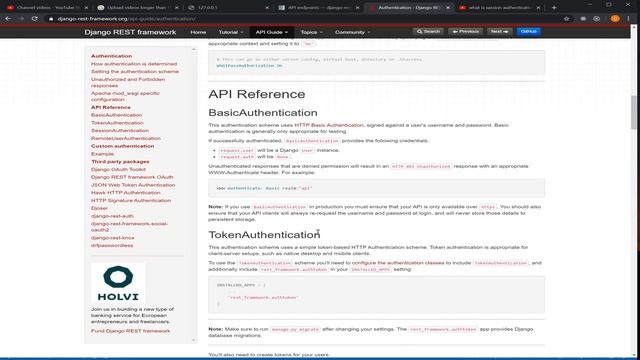640x360 pixels.
Task: Open the Django REST framework brand link
Action: [130, 32]
